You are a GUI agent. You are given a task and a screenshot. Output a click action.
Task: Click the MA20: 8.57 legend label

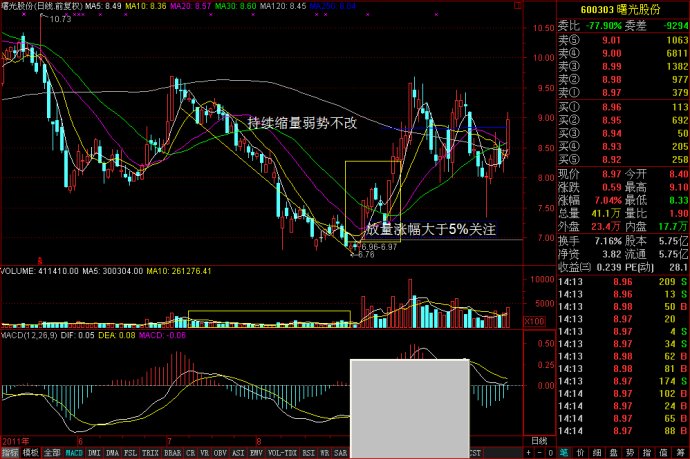click(x=191, y=6)
